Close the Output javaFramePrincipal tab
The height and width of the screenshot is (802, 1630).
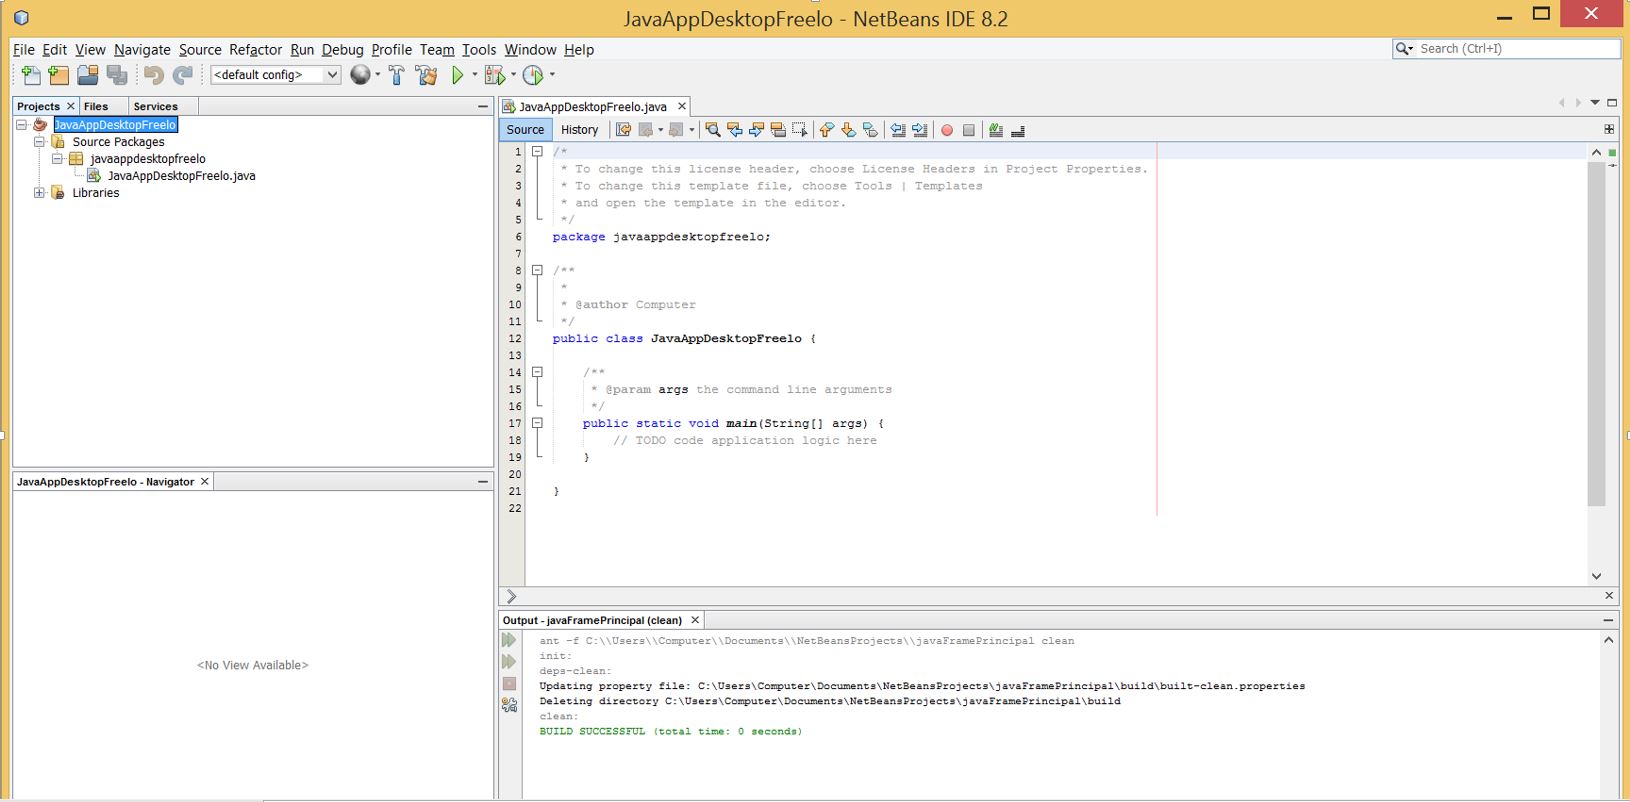(x=695, y=620)
